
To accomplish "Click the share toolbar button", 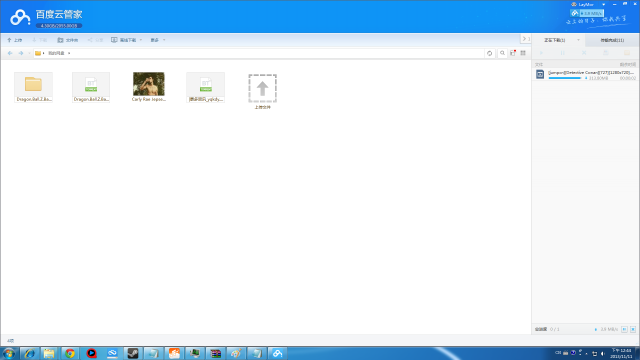I will [x=96, y=40].
